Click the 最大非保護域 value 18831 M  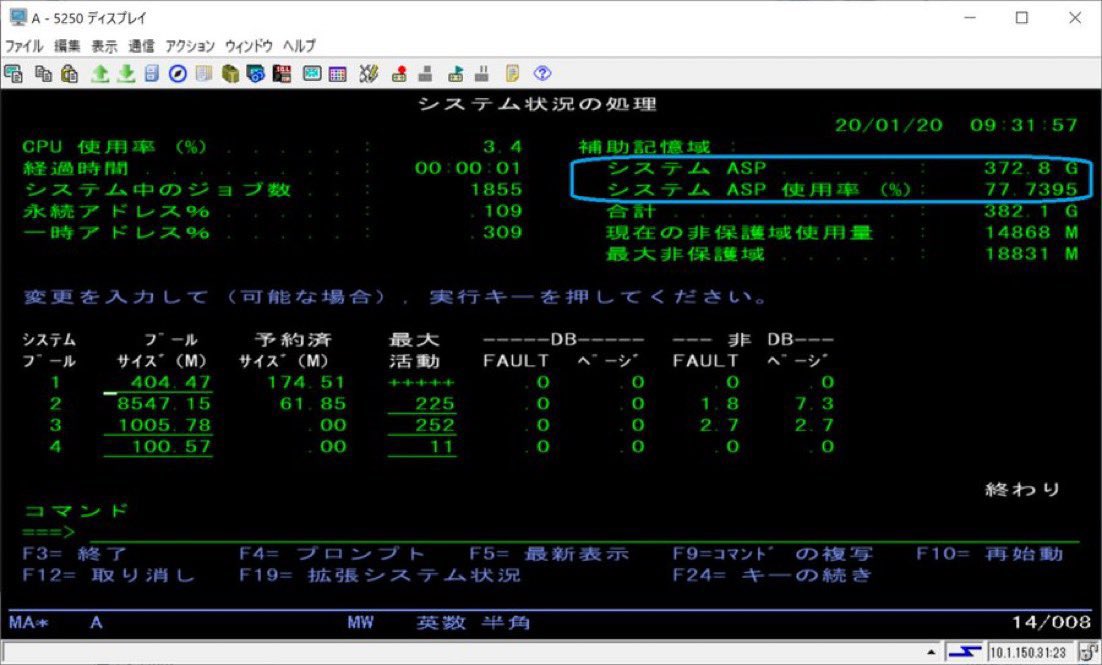point(1031,254)
